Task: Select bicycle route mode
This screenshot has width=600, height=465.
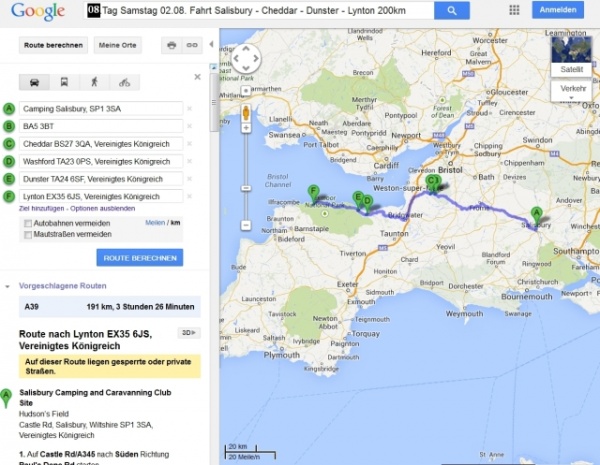Action: click(x=125, y=83)
